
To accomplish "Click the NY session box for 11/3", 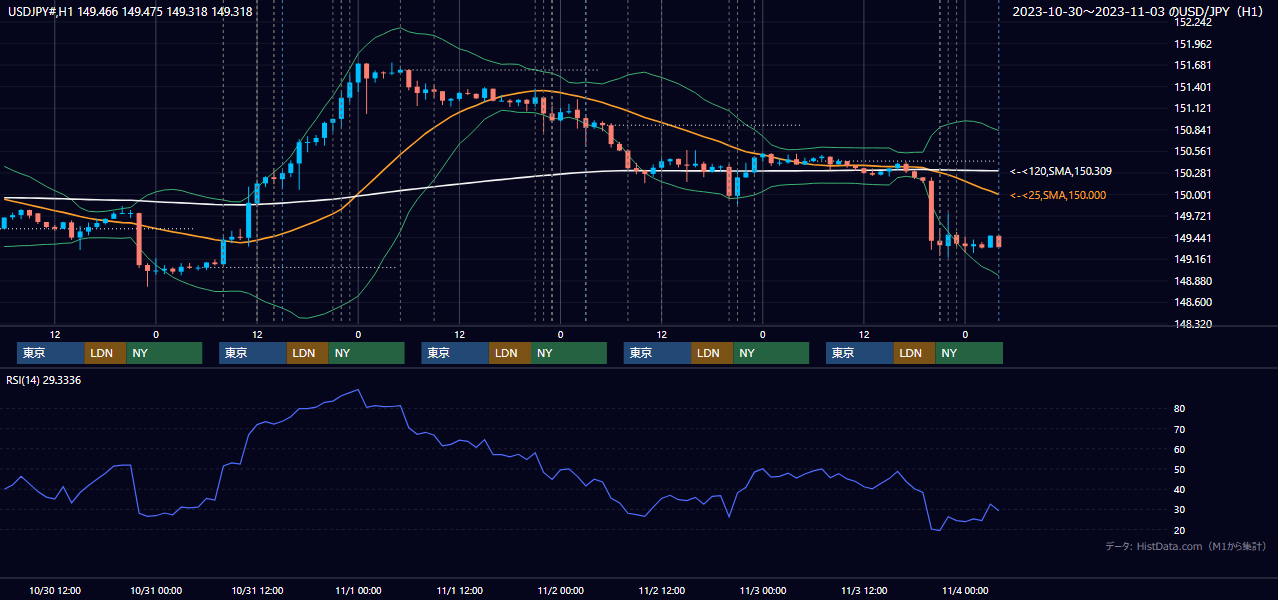I will pos(969,353).
